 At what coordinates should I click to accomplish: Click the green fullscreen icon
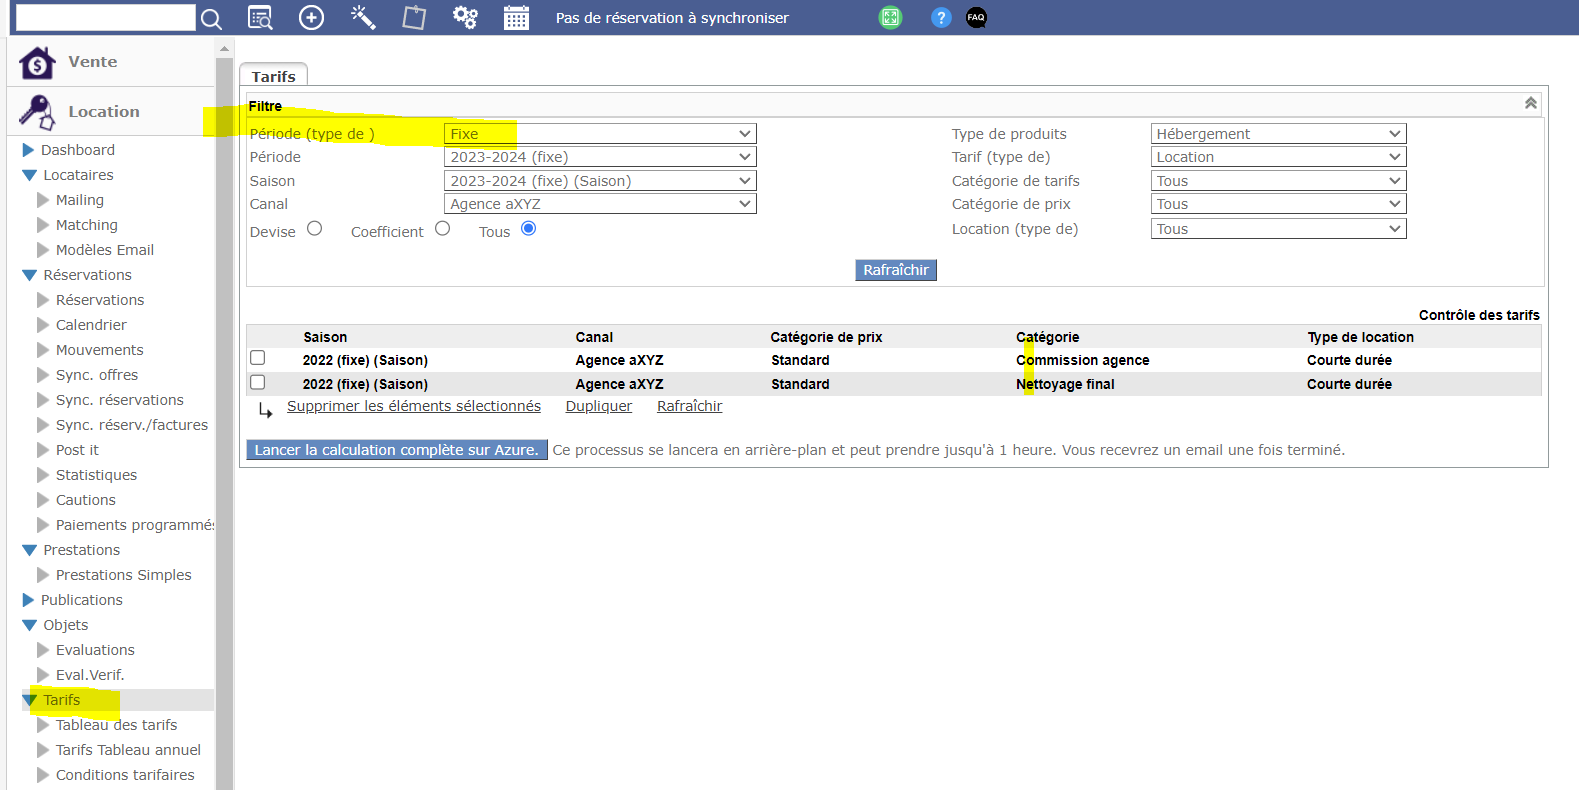click(x=890, y=18)
